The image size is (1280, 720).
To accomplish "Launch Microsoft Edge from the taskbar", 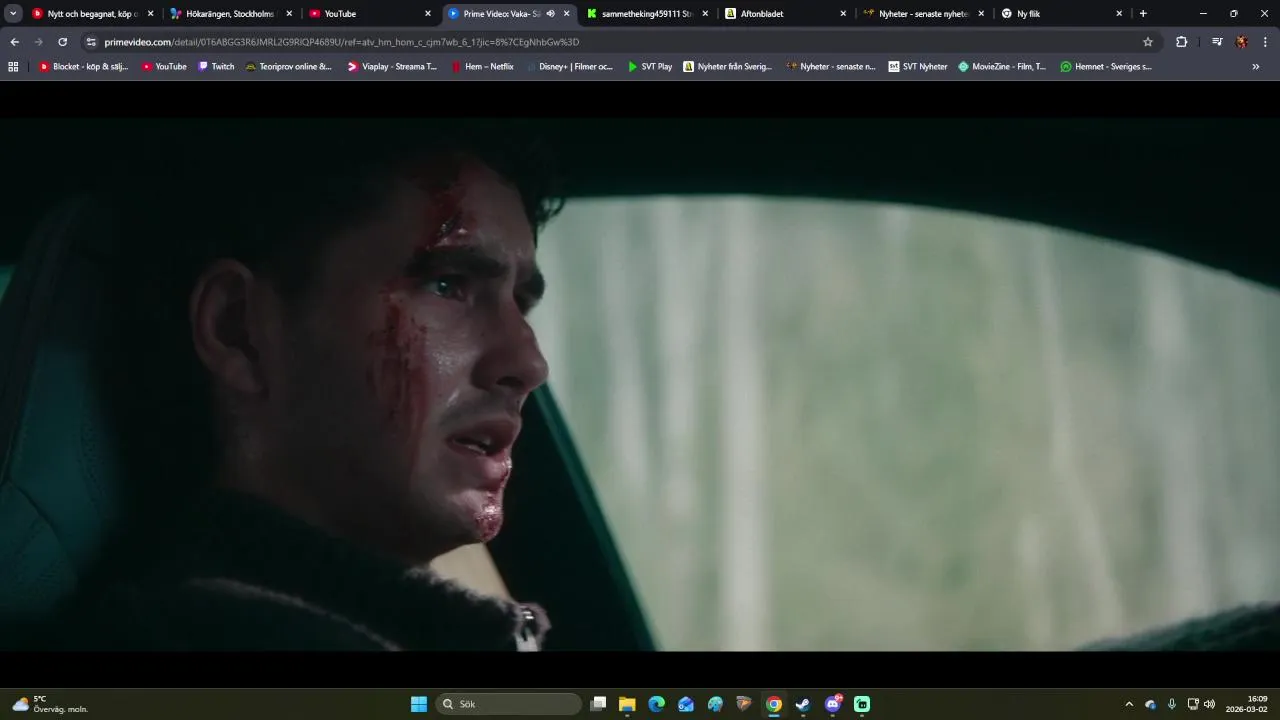I will tap(656, 704).
